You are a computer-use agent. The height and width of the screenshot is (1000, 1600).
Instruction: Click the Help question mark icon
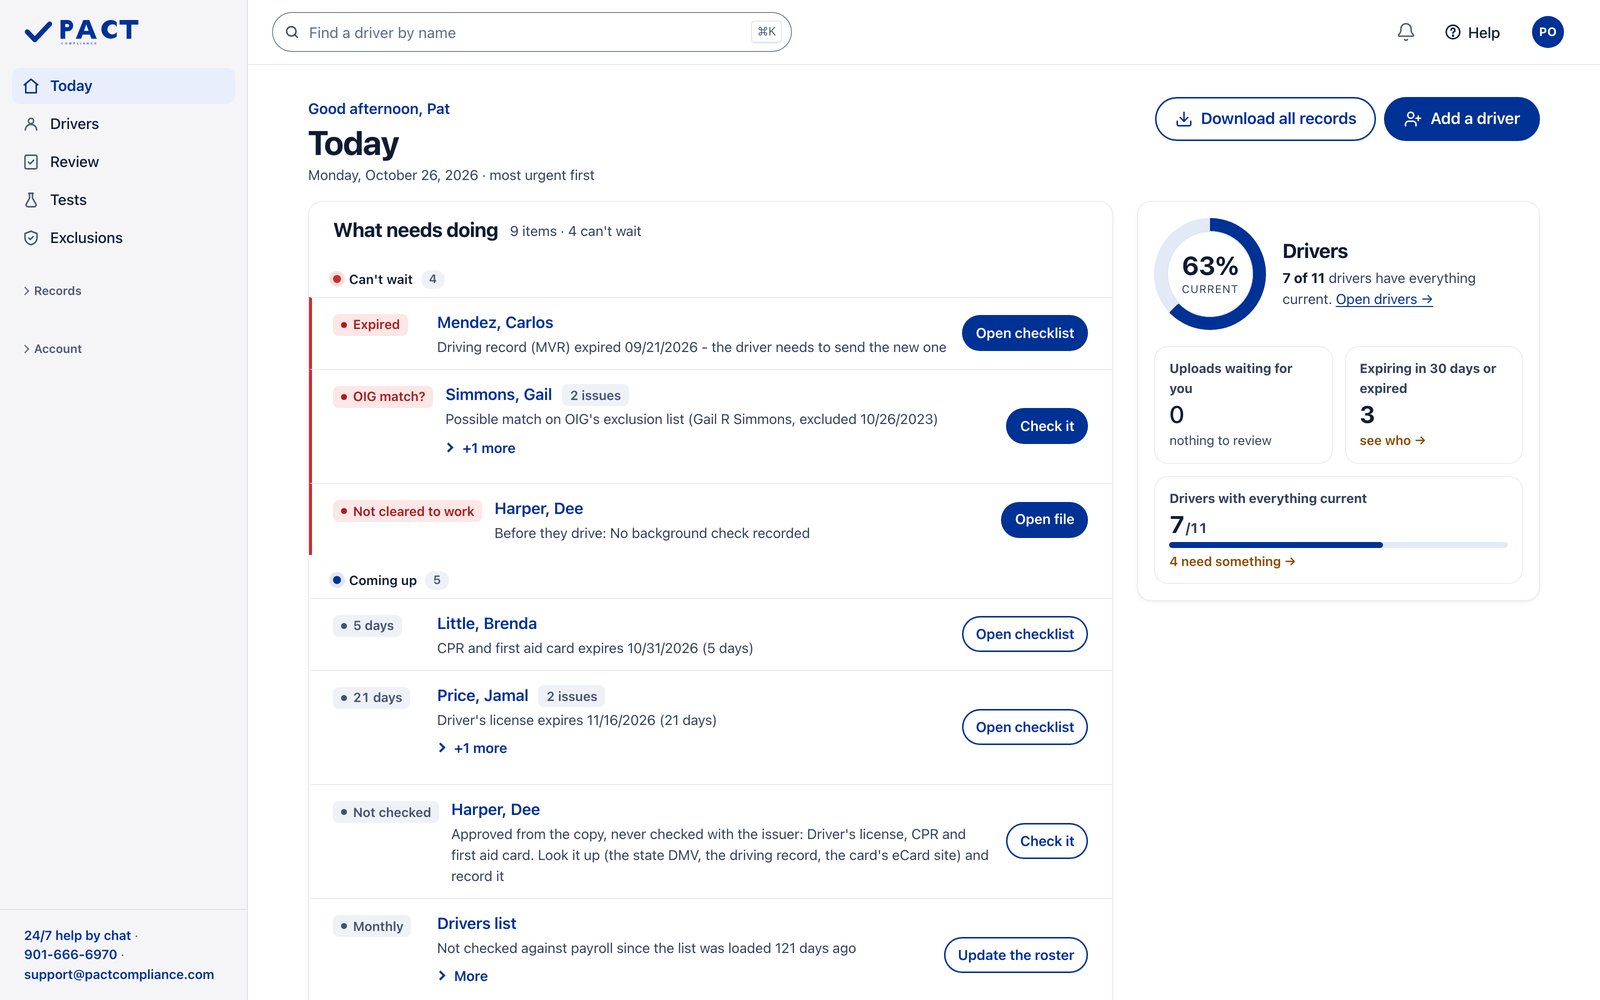click(x=1453, y=32)
